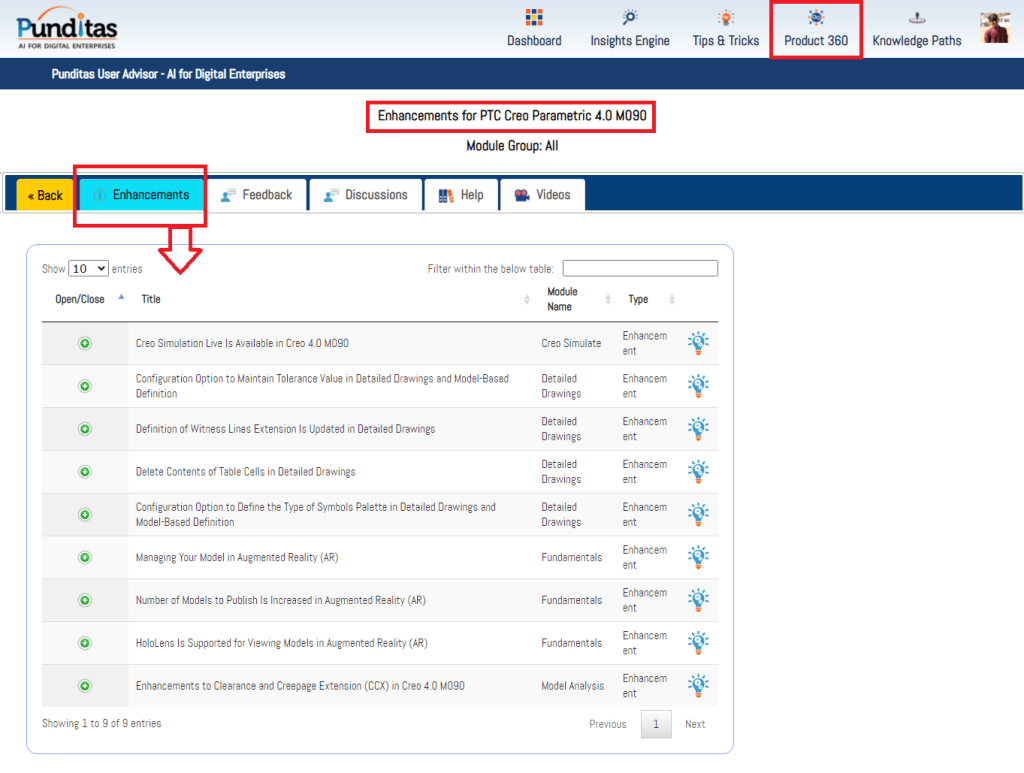Click the user profile avatar

pyautogui.click(x=994, y=28)
